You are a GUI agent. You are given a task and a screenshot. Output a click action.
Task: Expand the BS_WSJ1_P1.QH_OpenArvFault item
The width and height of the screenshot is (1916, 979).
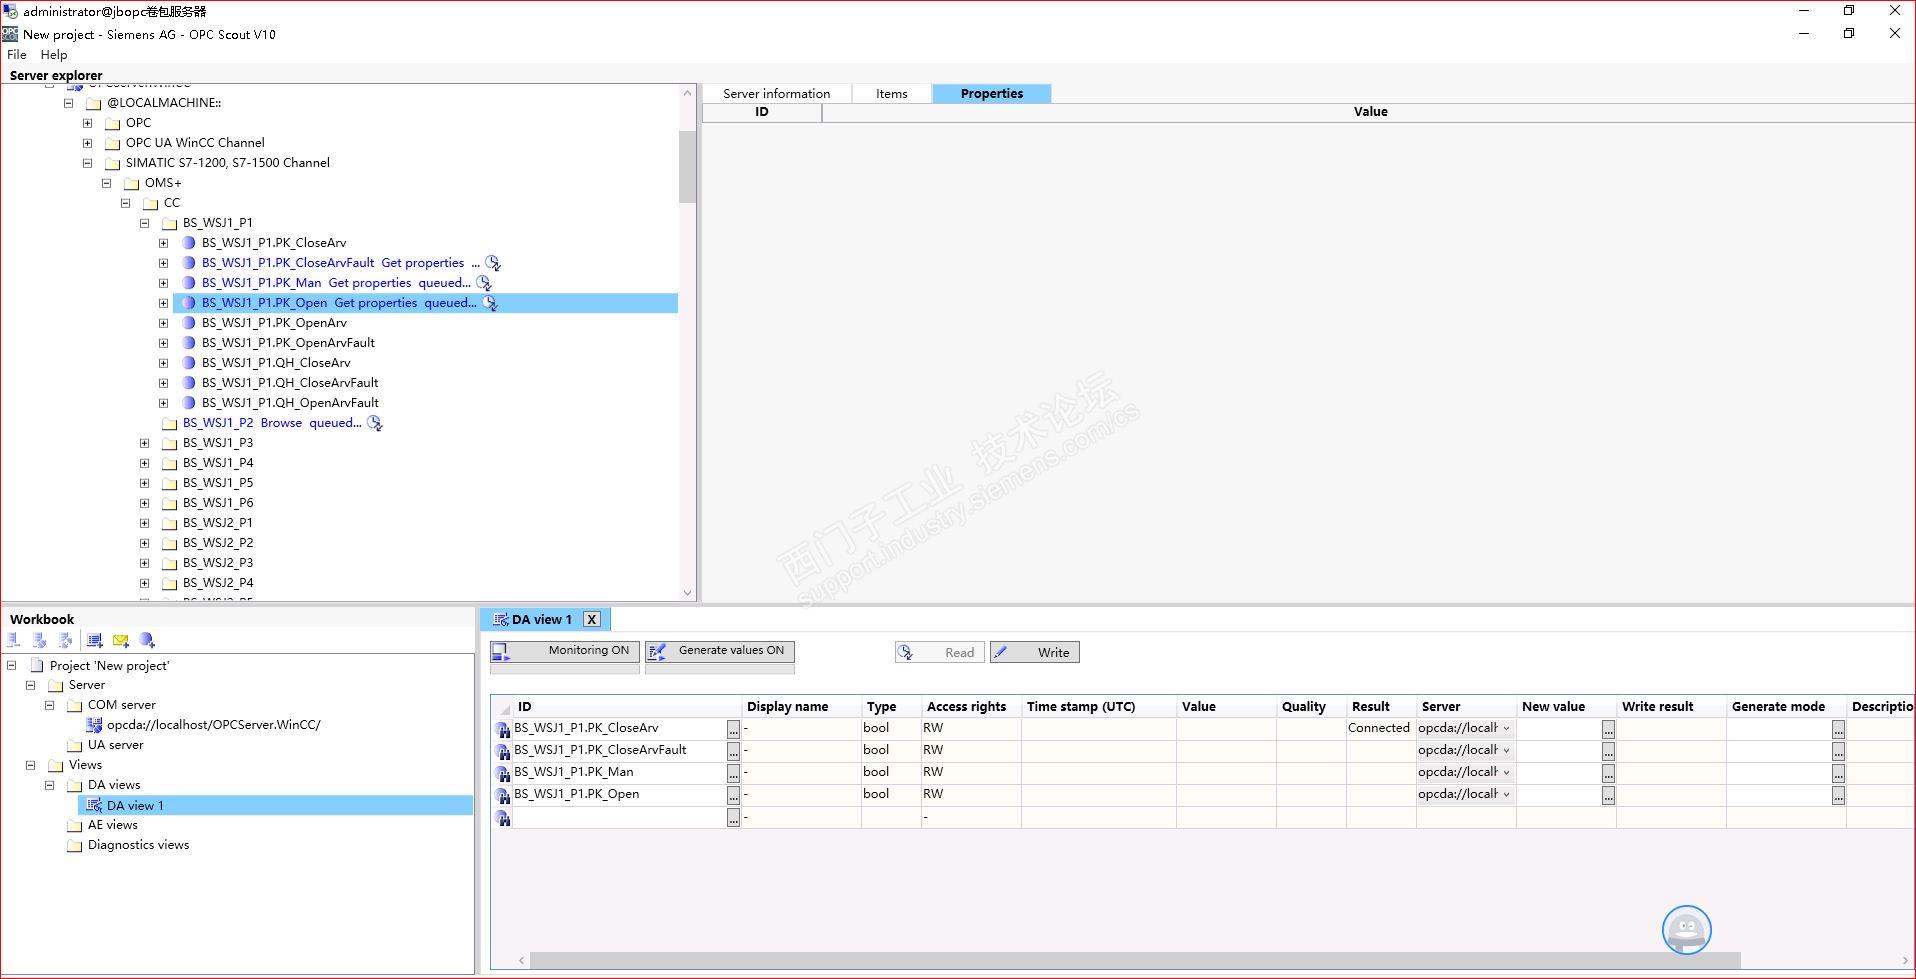[163, 403]
